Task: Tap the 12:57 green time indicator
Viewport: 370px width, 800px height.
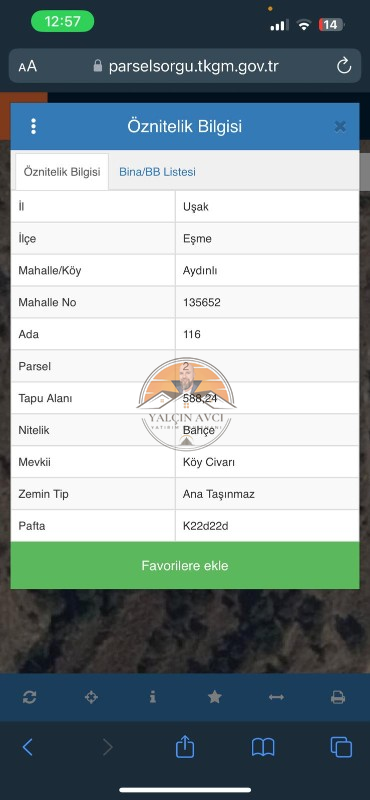Action: pos(62,21)
